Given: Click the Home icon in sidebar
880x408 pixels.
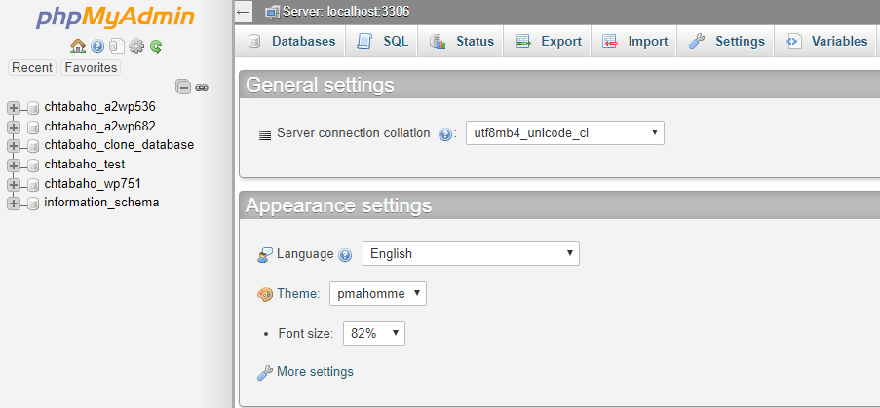Looking at the screenshot, I should coord(78,47).
